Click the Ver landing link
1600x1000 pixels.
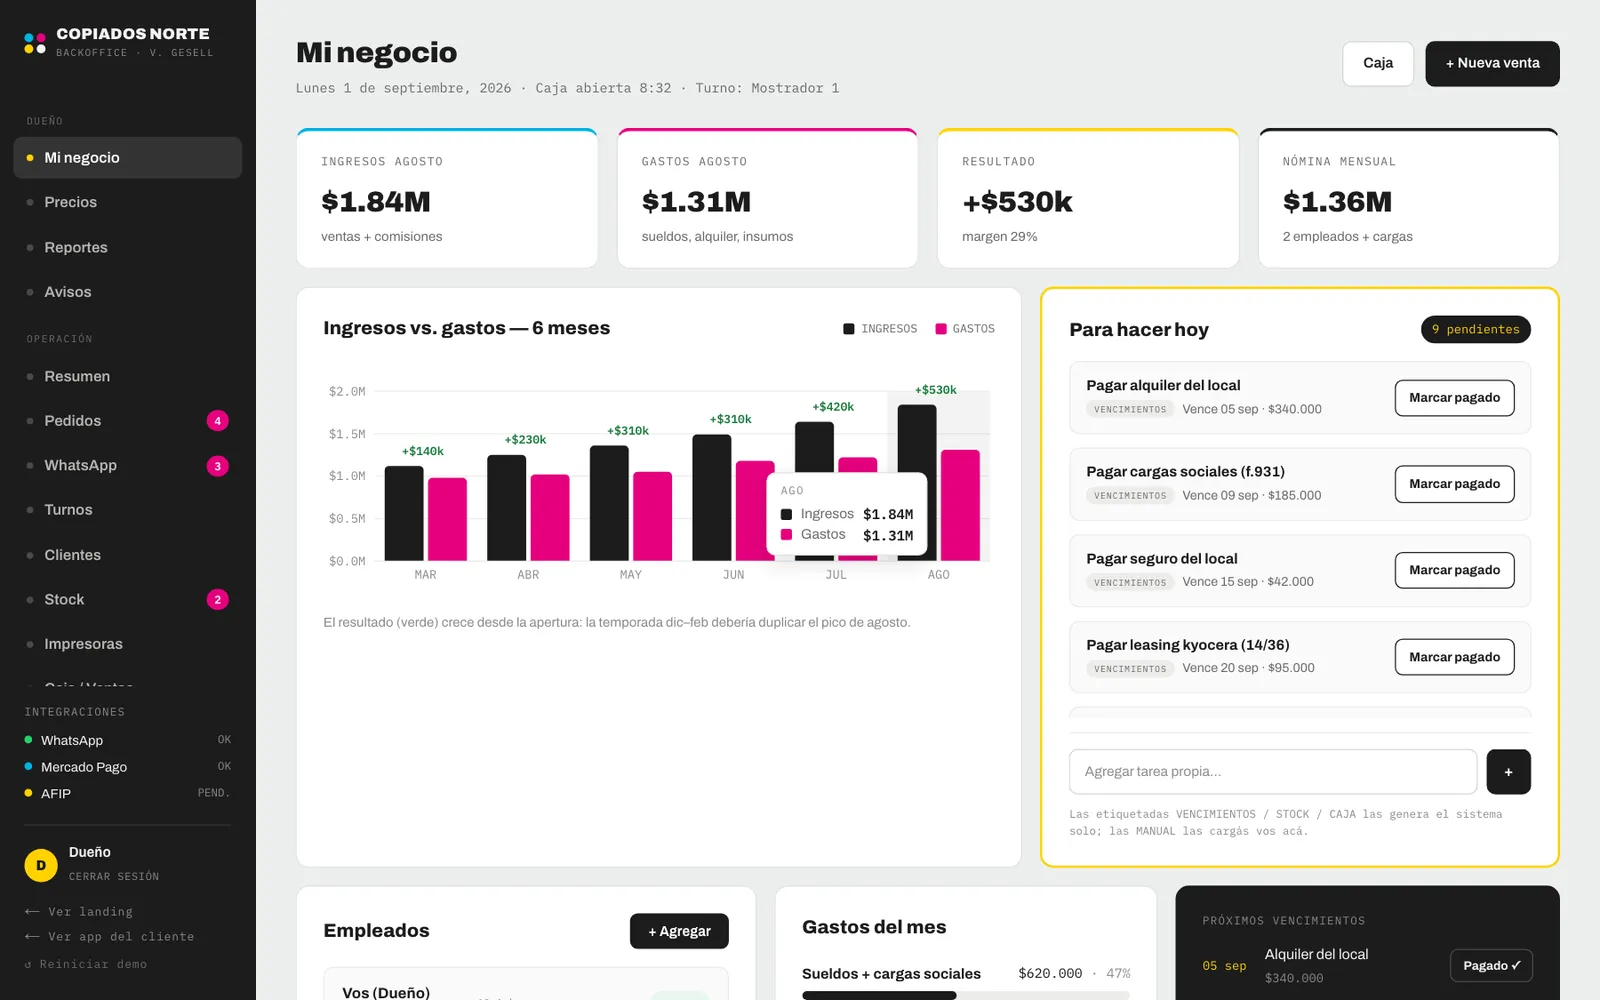pyautogui.click(x=79, y=912)
